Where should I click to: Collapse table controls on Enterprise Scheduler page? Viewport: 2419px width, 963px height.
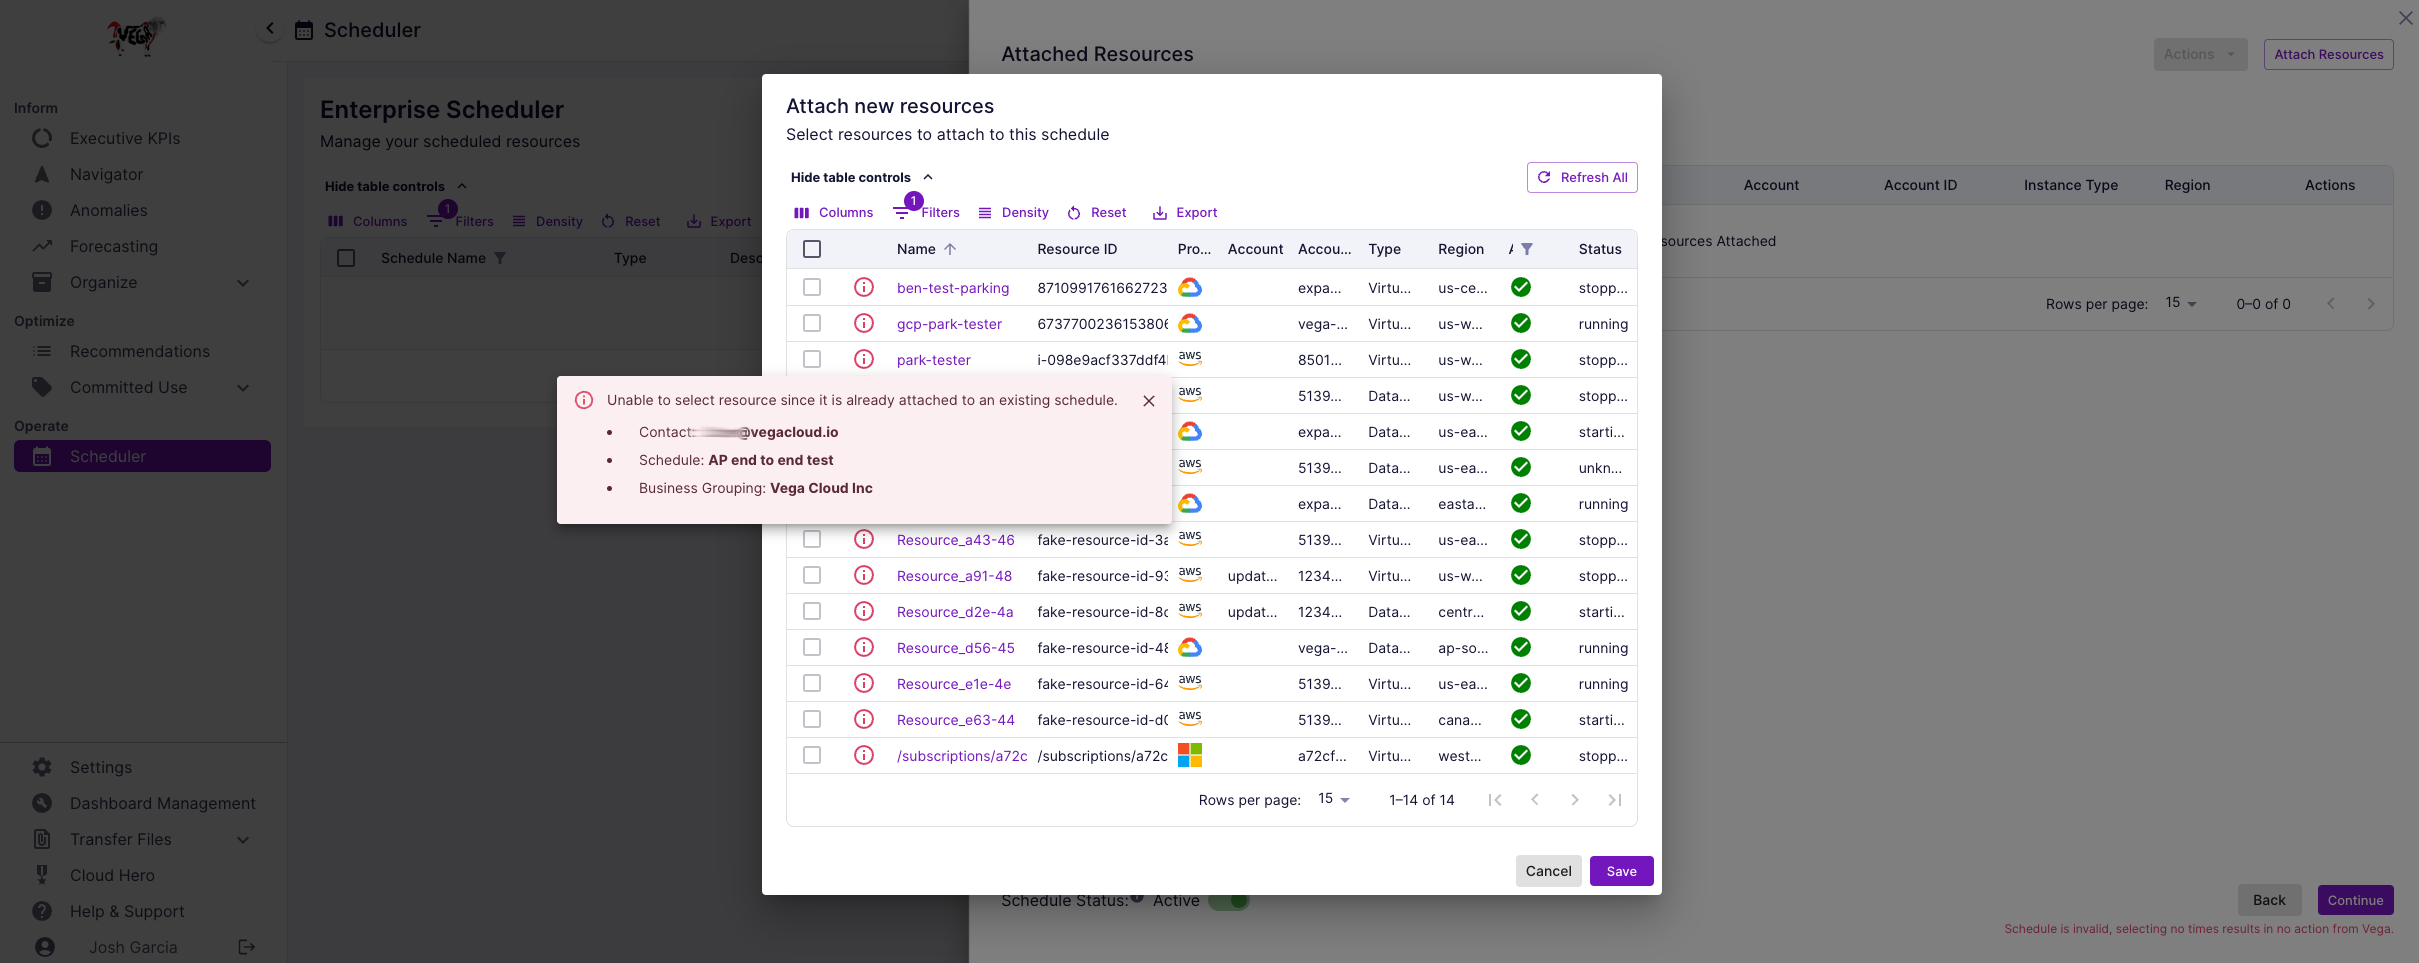point(396,187)
